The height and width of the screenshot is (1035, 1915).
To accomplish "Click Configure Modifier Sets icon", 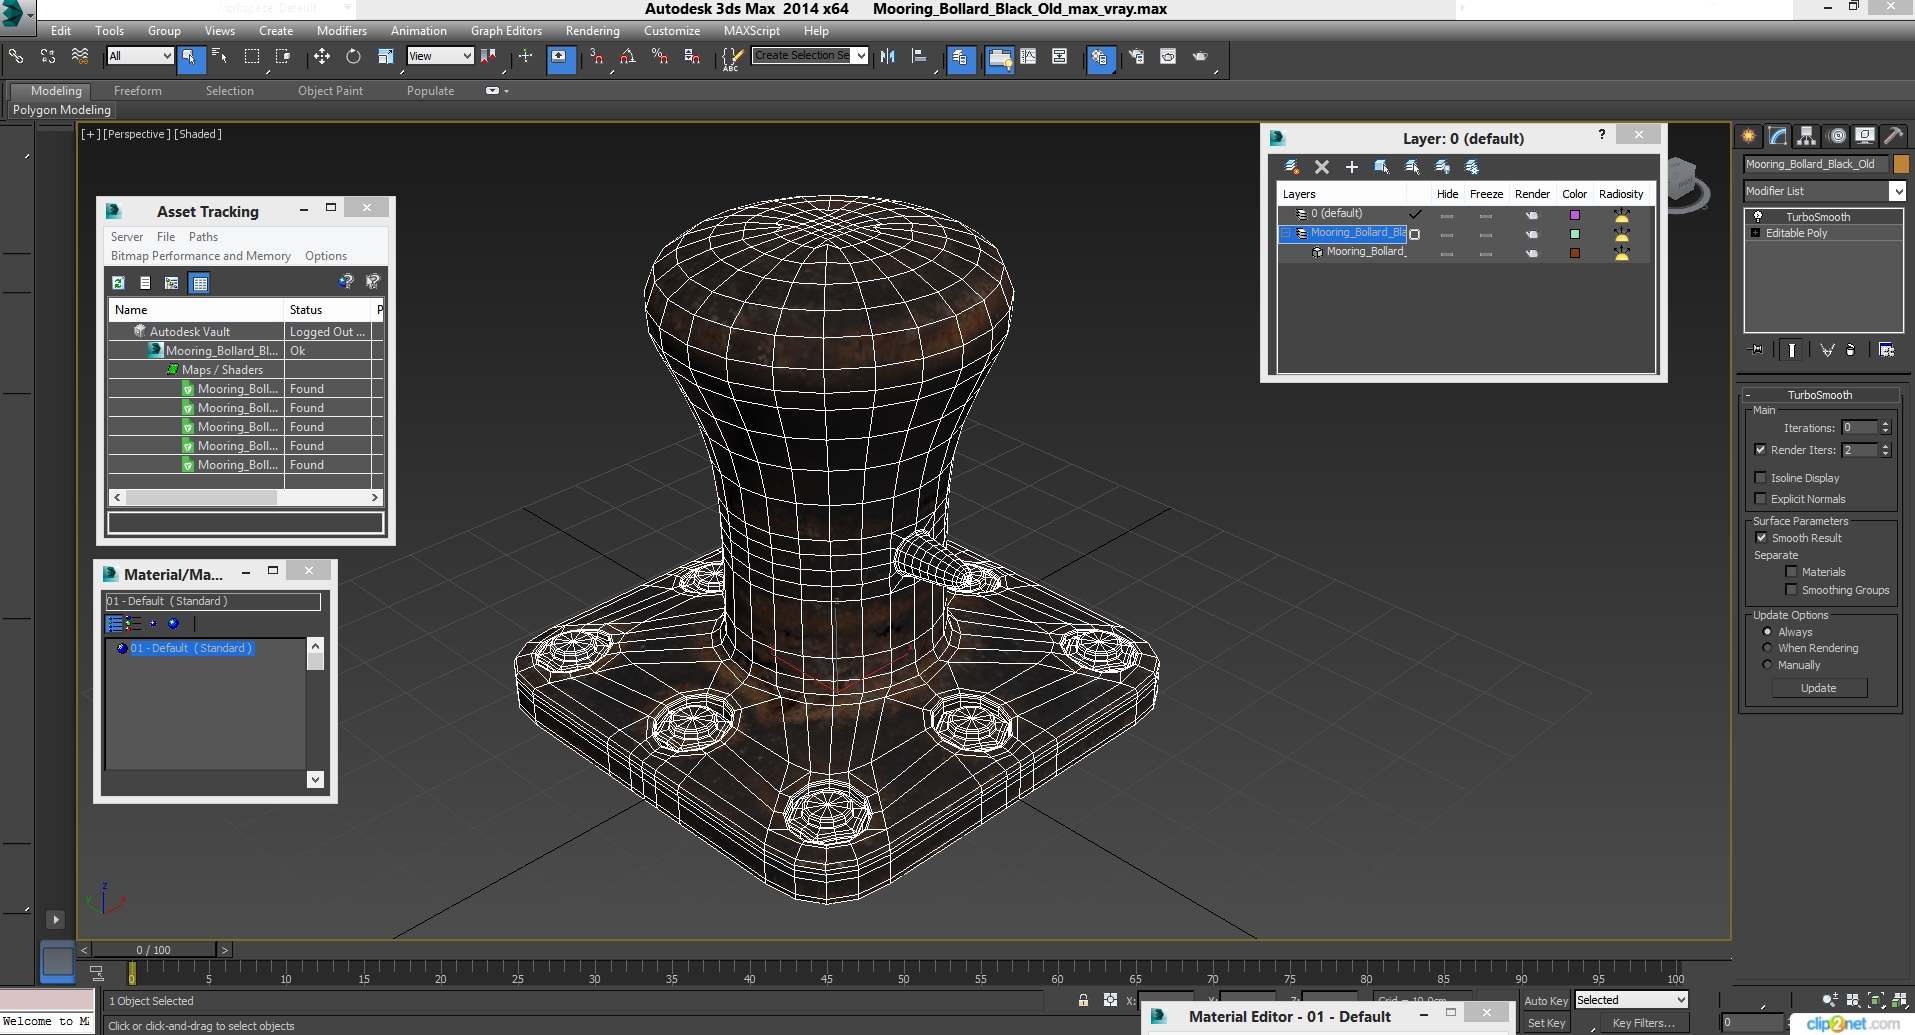I will tap(1887, 350).
